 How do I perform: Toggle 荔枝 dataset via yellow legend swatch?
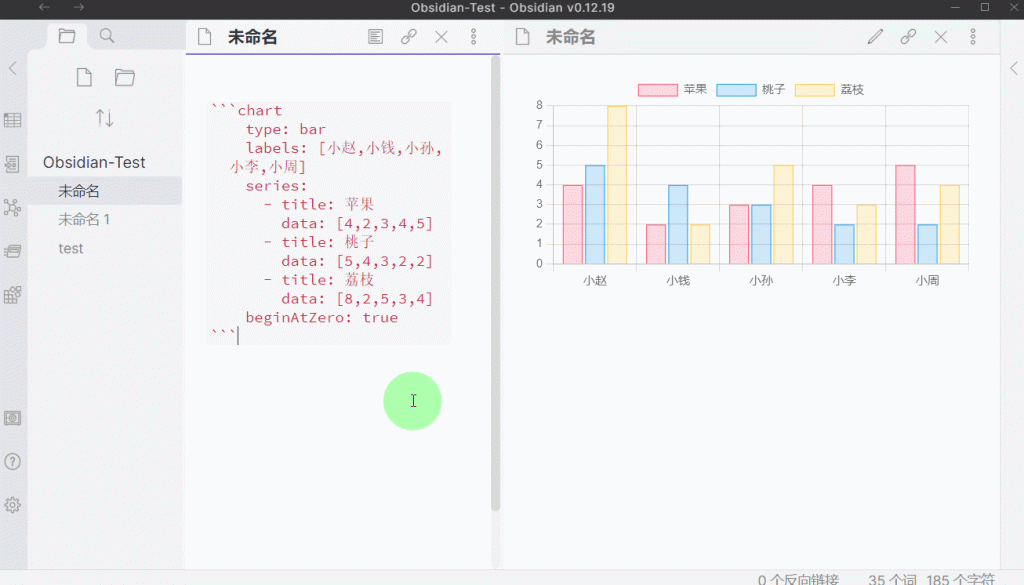pos(814,90)
